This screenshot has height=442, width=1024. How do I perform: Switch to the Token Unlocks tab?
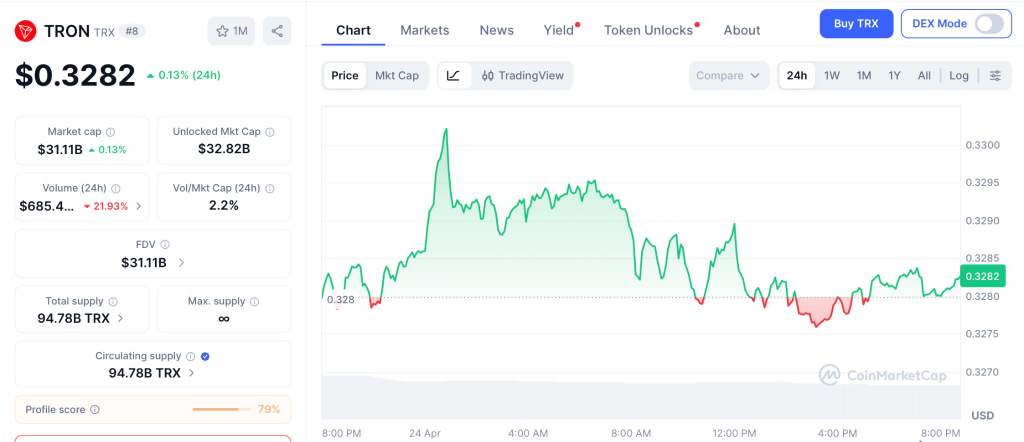(x=648, y=30)
